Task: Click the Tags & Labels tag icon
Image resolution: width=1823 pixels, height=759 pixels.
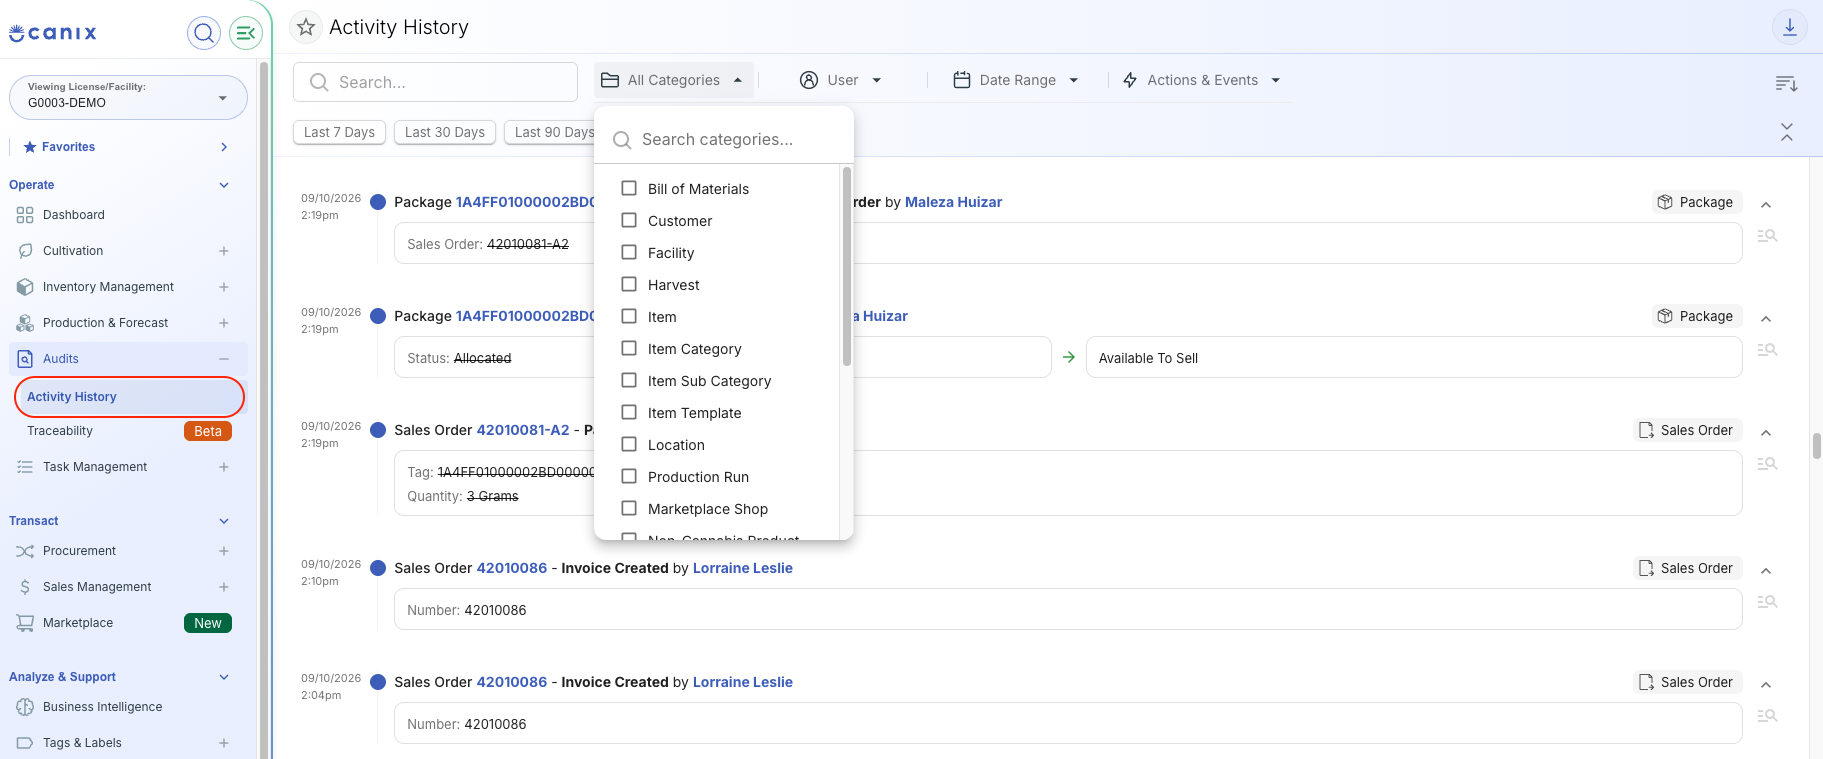Action: [25, 743]
